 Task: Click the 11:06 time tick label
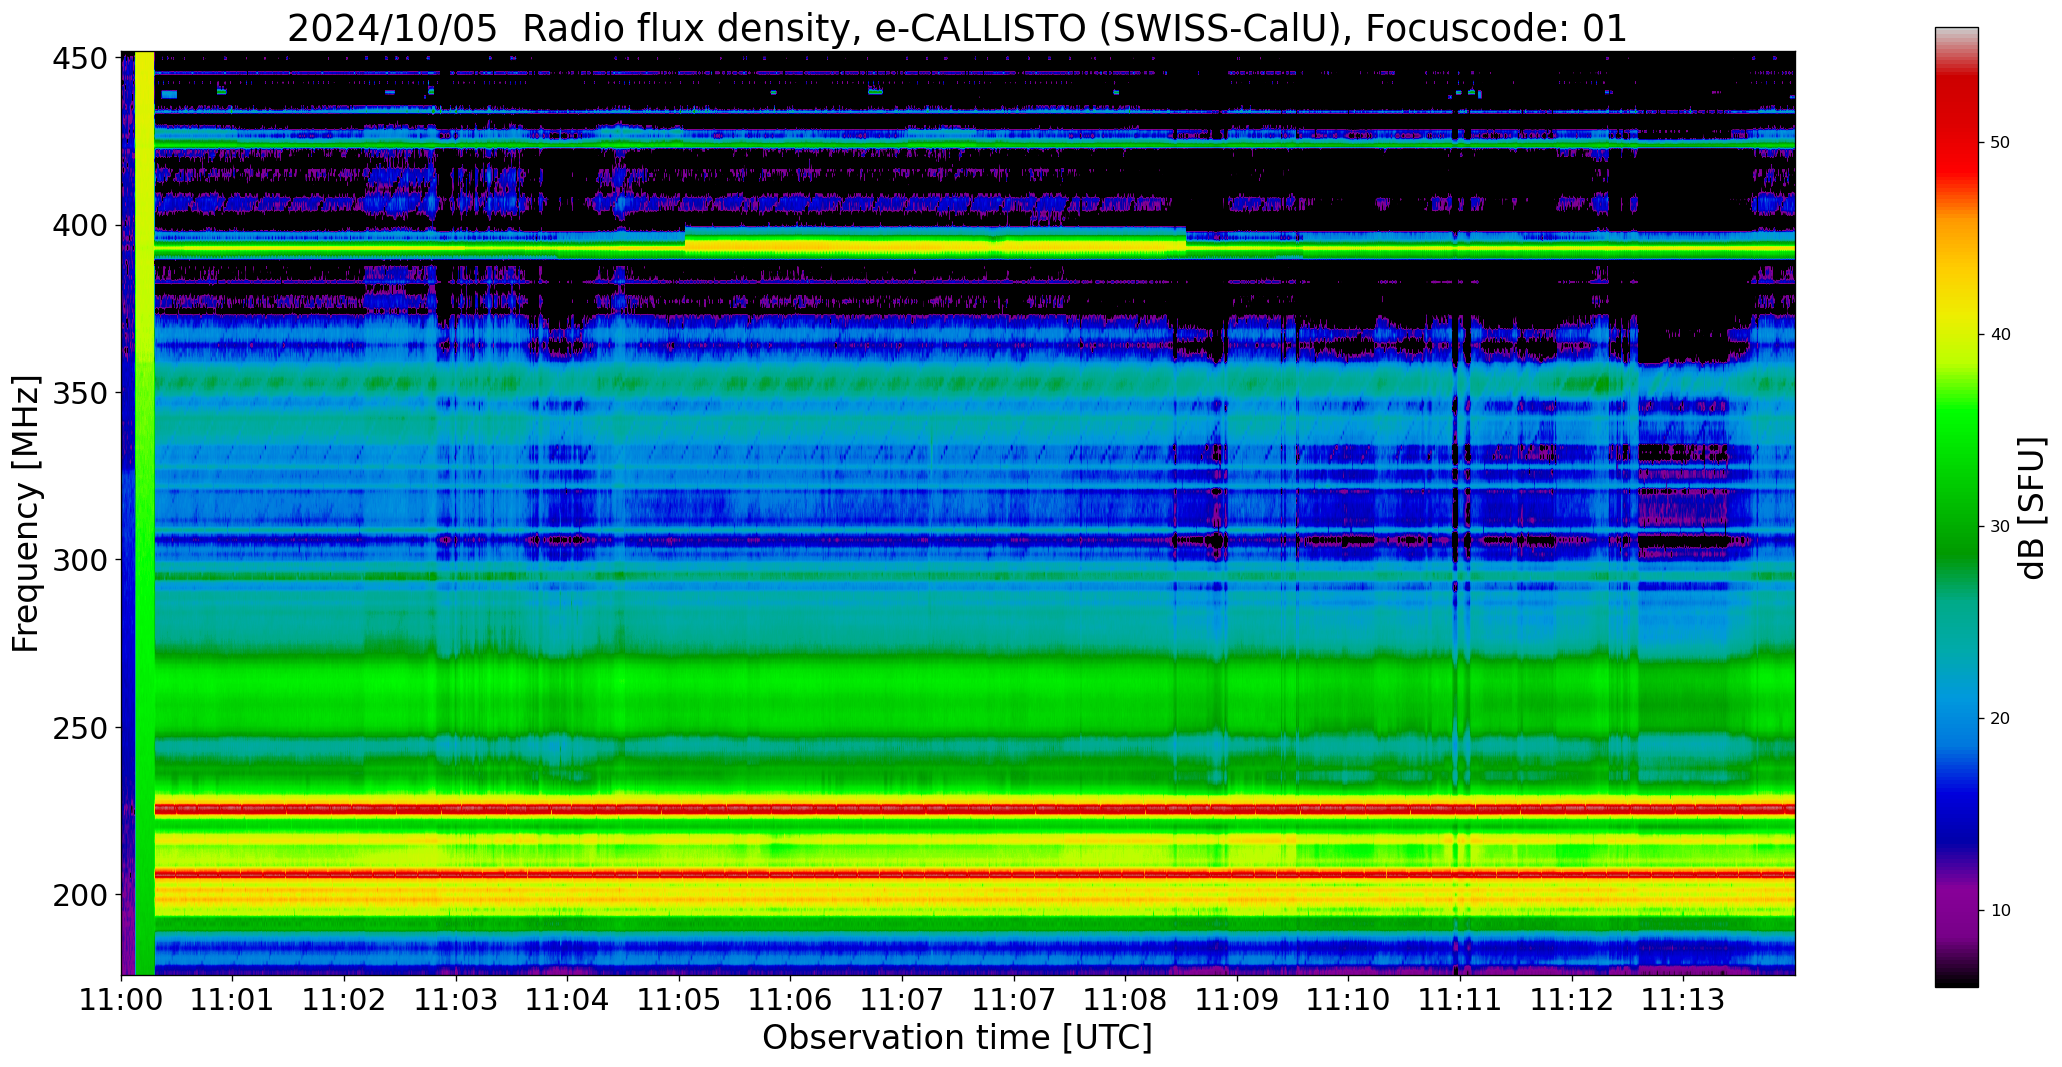pos(791,999)
